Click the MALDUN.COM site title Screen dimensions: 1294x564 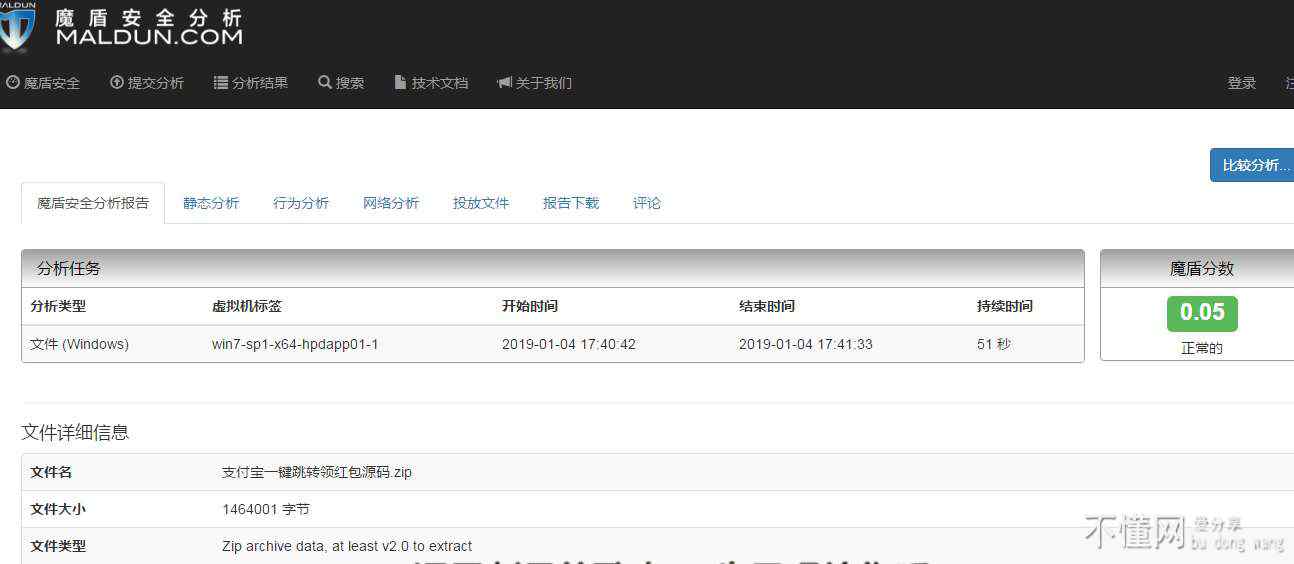[x=149, y=37]
